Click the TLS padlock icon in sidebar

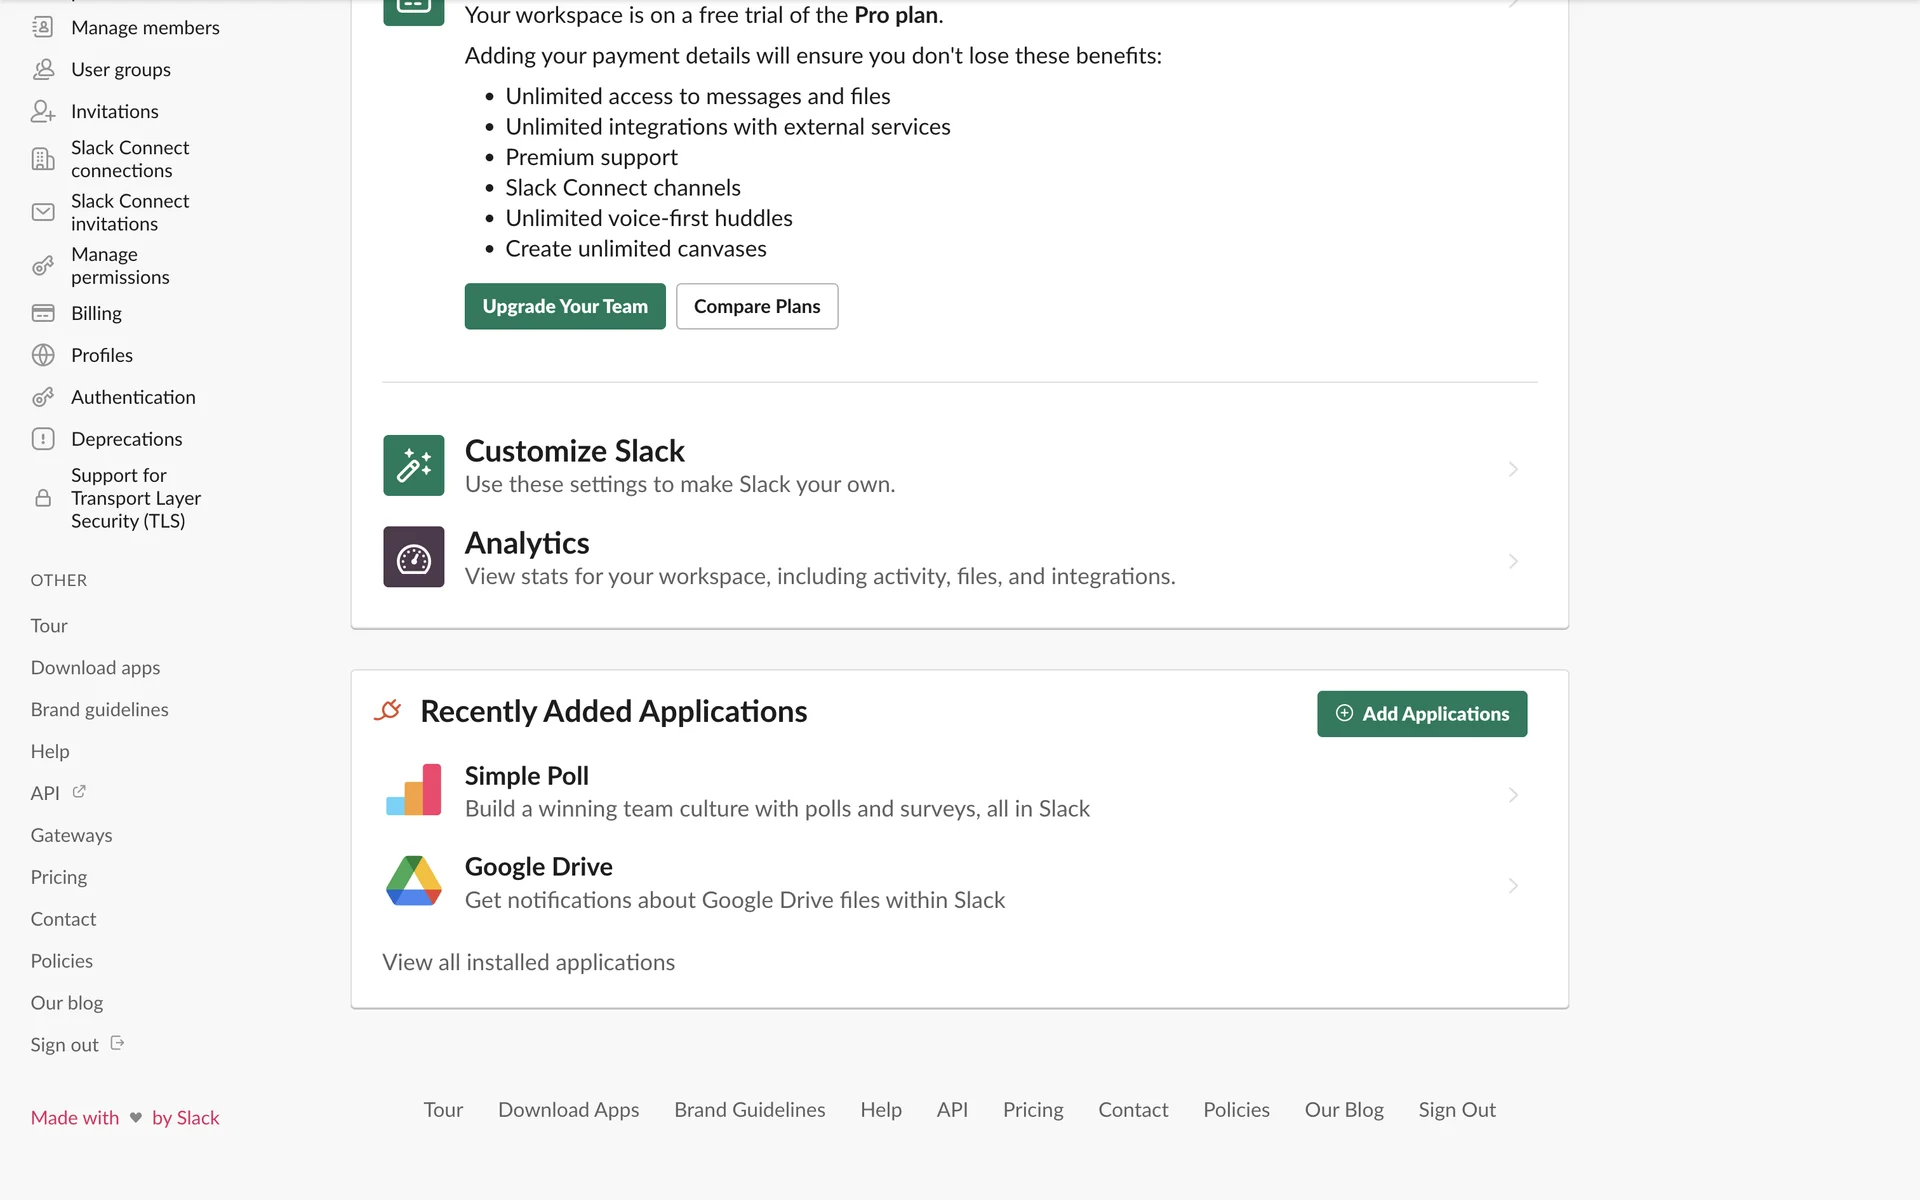(43, 498)
